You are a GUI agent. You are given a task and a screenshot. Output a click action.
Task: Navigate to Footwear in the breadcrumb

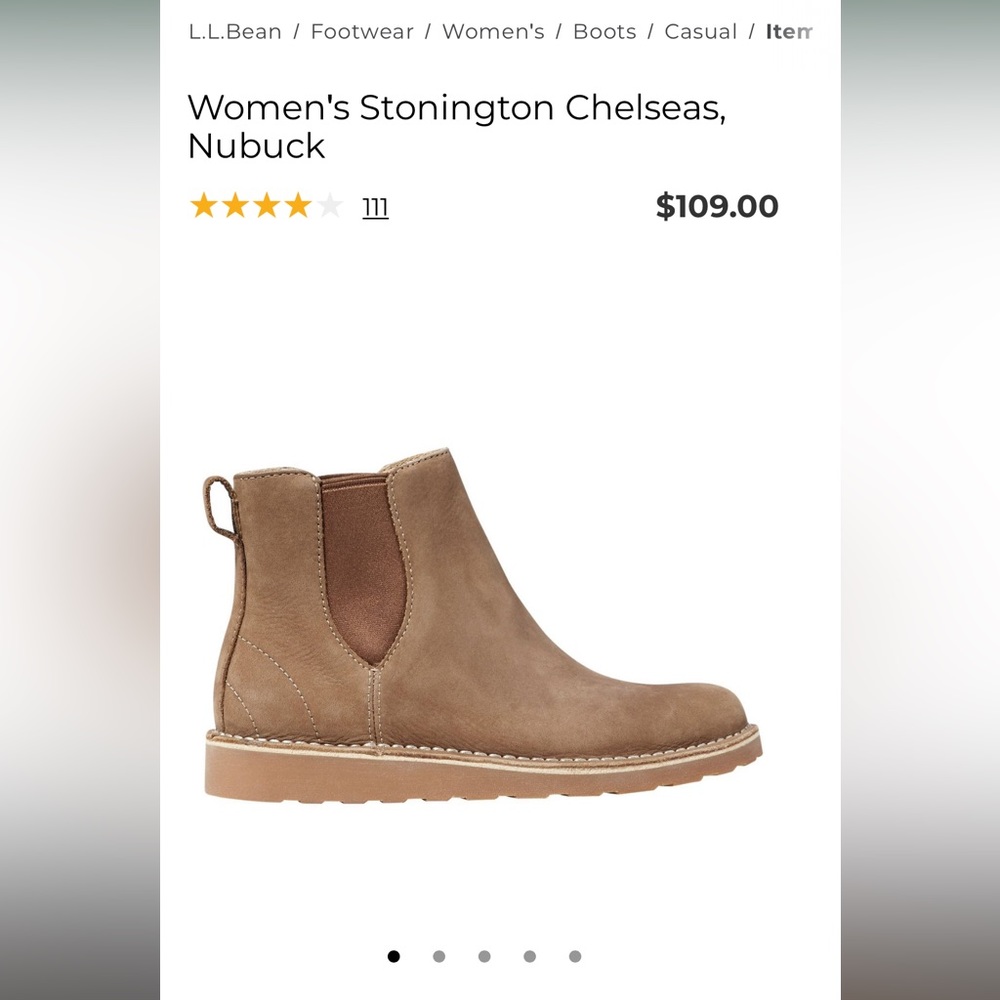363,31
